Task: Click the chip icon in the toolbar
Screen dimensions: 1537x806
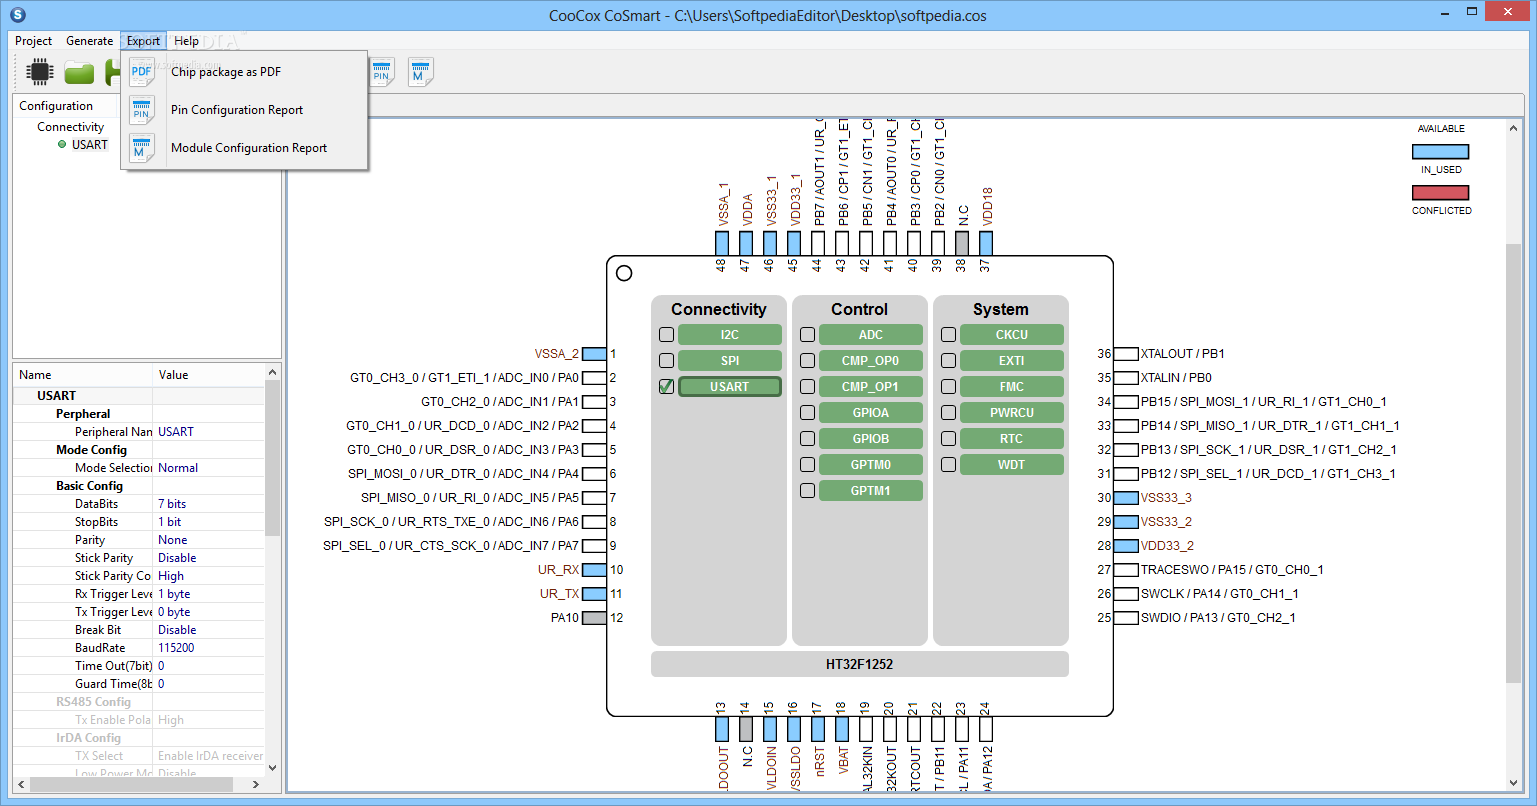Action: [40, 72]
